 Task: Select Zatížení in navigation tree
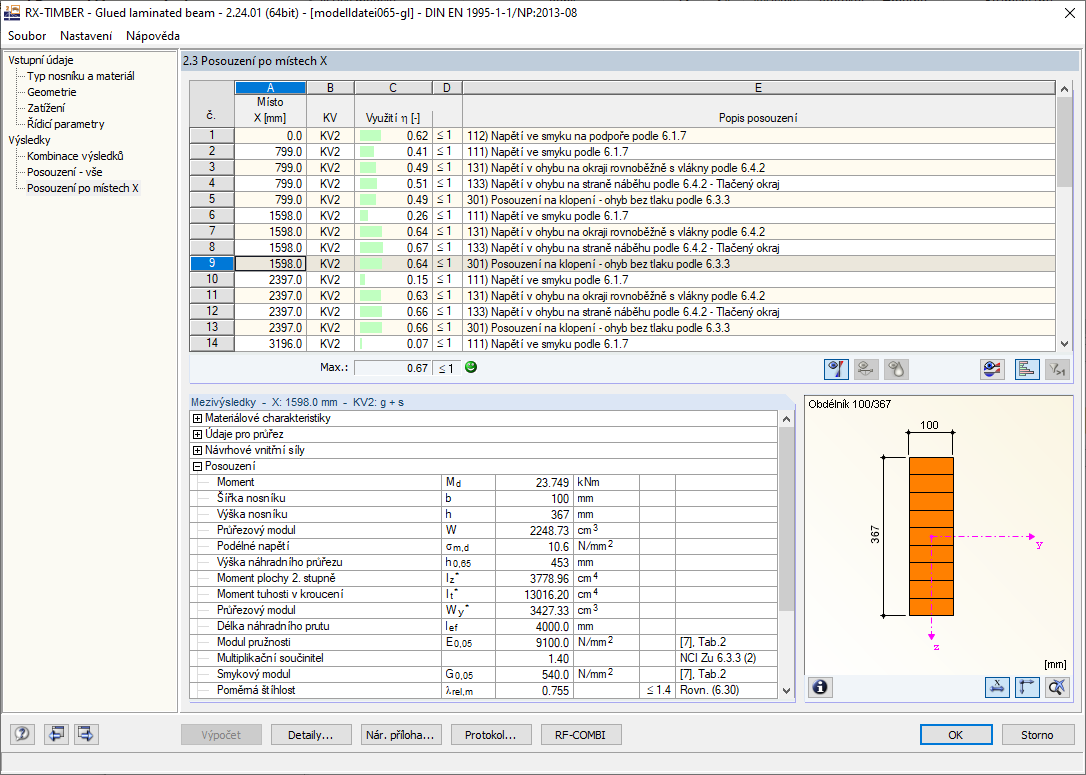pos(46,108)
